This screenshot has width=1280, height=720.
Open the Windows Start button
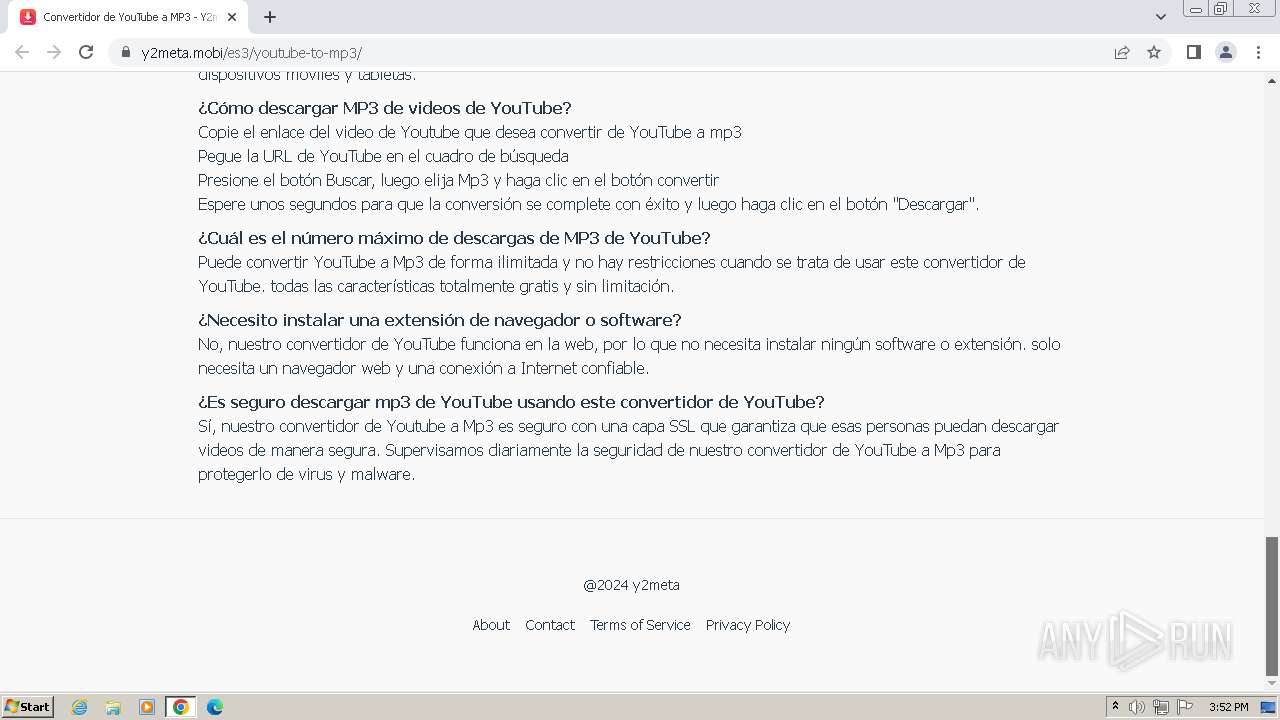[x=28, y=706]
